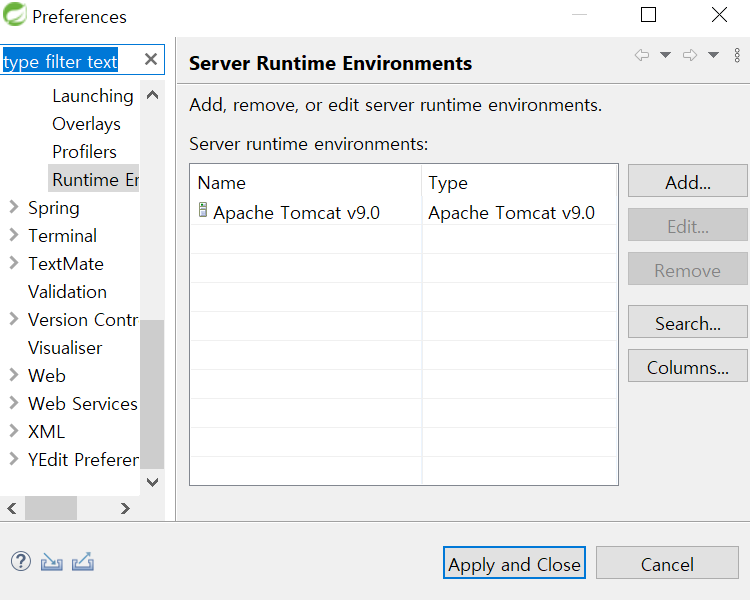The width and height of the screenshot is (750, 600).
Task: Click the tree horizontal scrollbar thumb
Action: click(51, 508)
